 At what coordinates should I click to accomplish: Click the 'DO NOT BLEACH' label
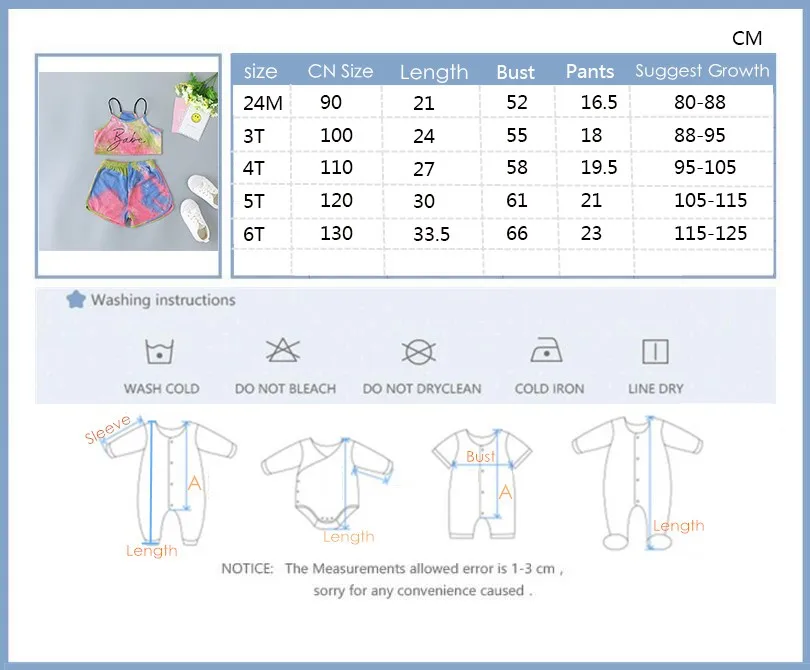tap(285, 388)
